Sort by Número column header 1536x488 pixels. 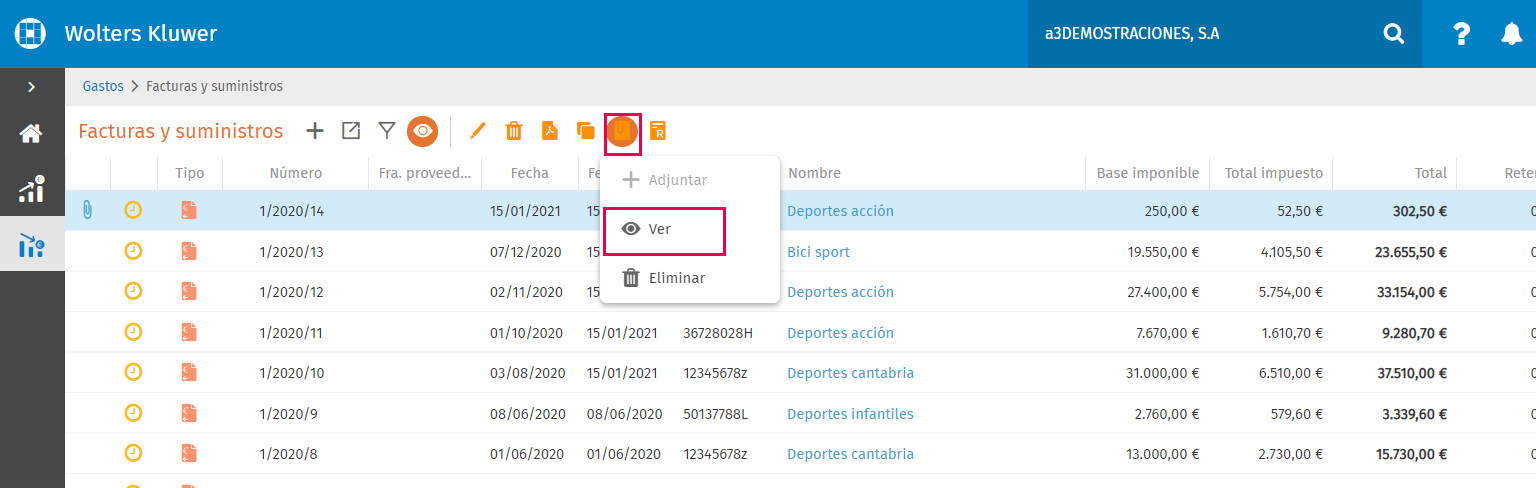point(296,173)
